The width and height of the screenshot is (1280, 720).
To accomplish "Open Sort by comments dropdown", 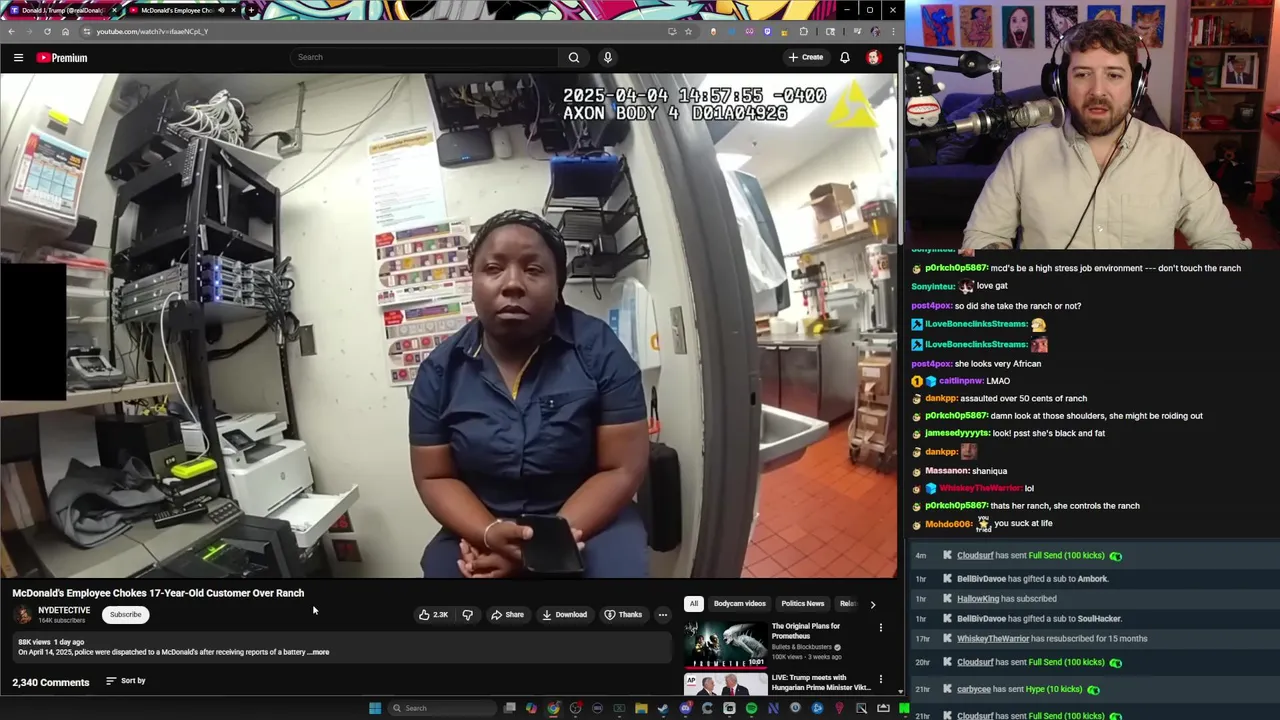I will tap(126, 681).
